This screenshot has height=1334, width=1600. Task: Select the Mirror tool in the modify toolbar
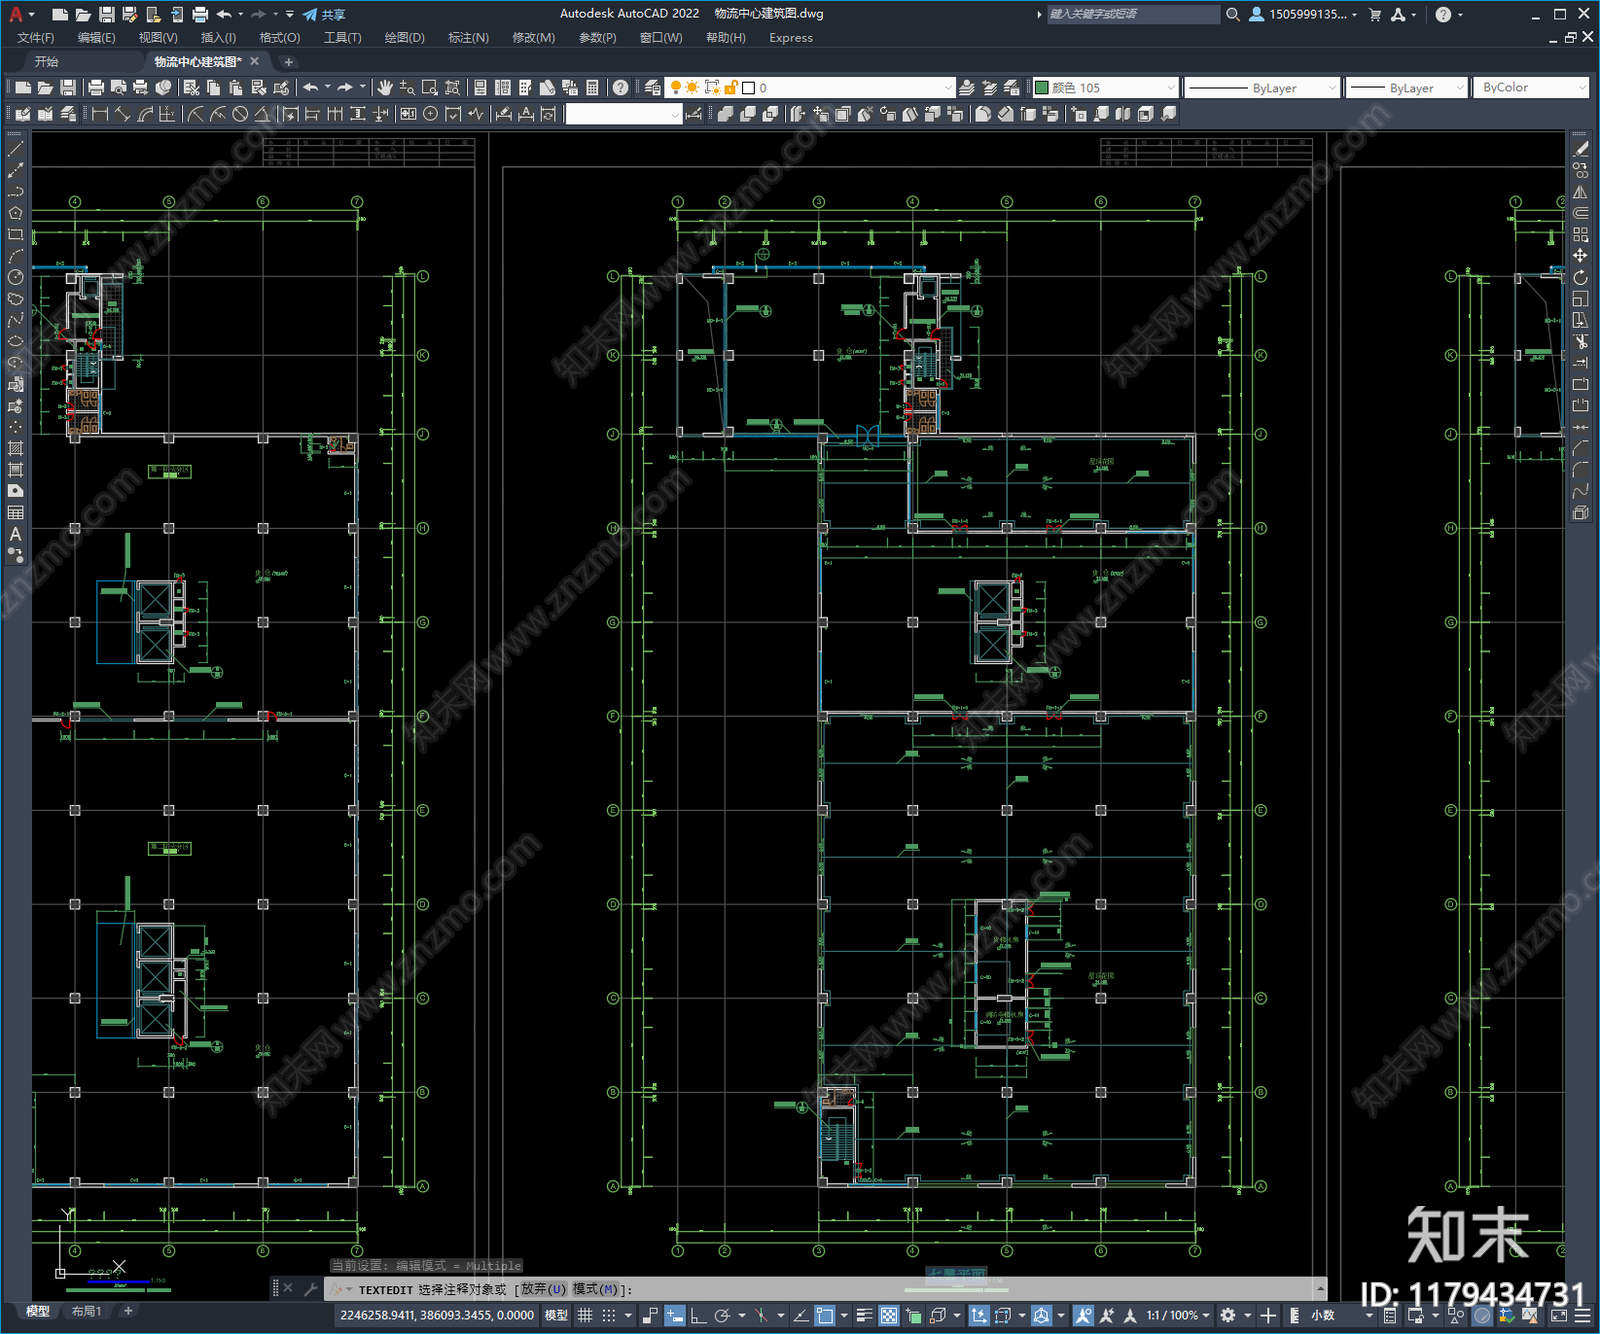point(1581,191)
